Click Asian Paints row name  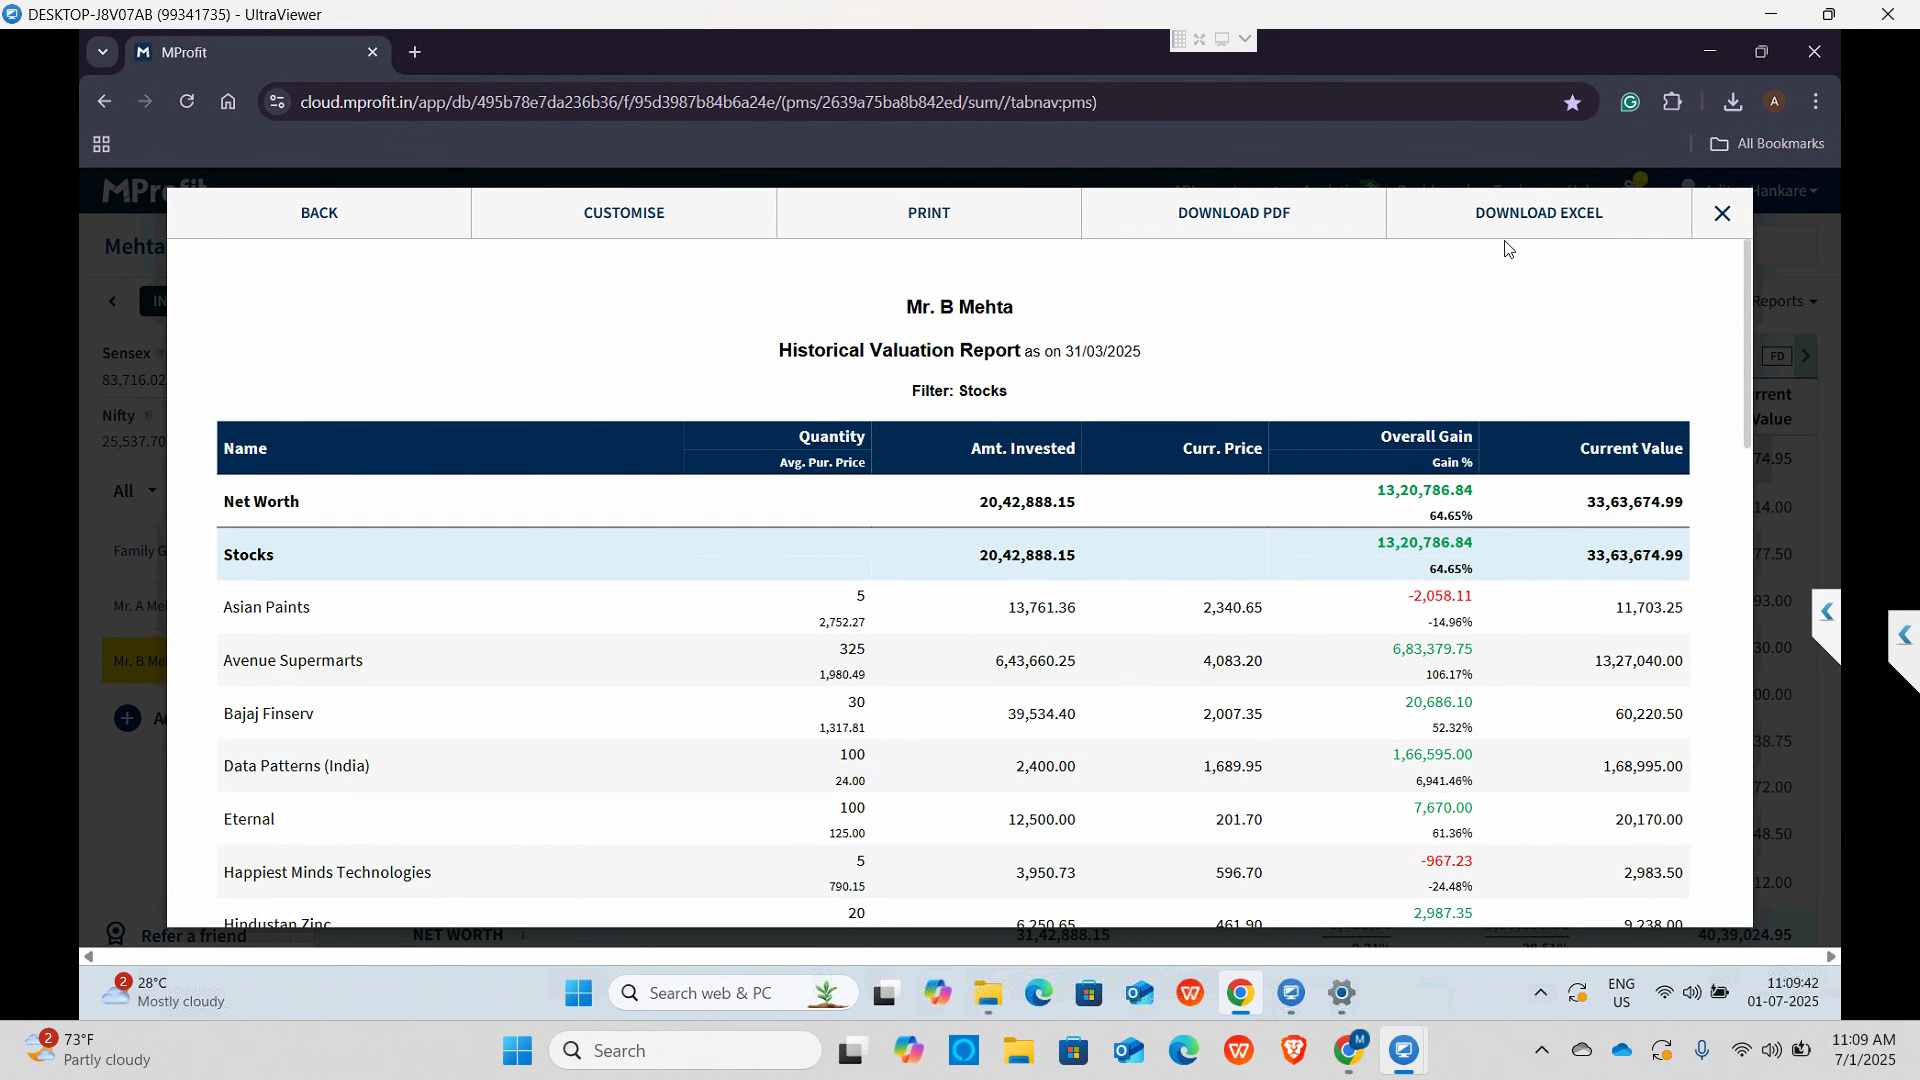point(267,608)
